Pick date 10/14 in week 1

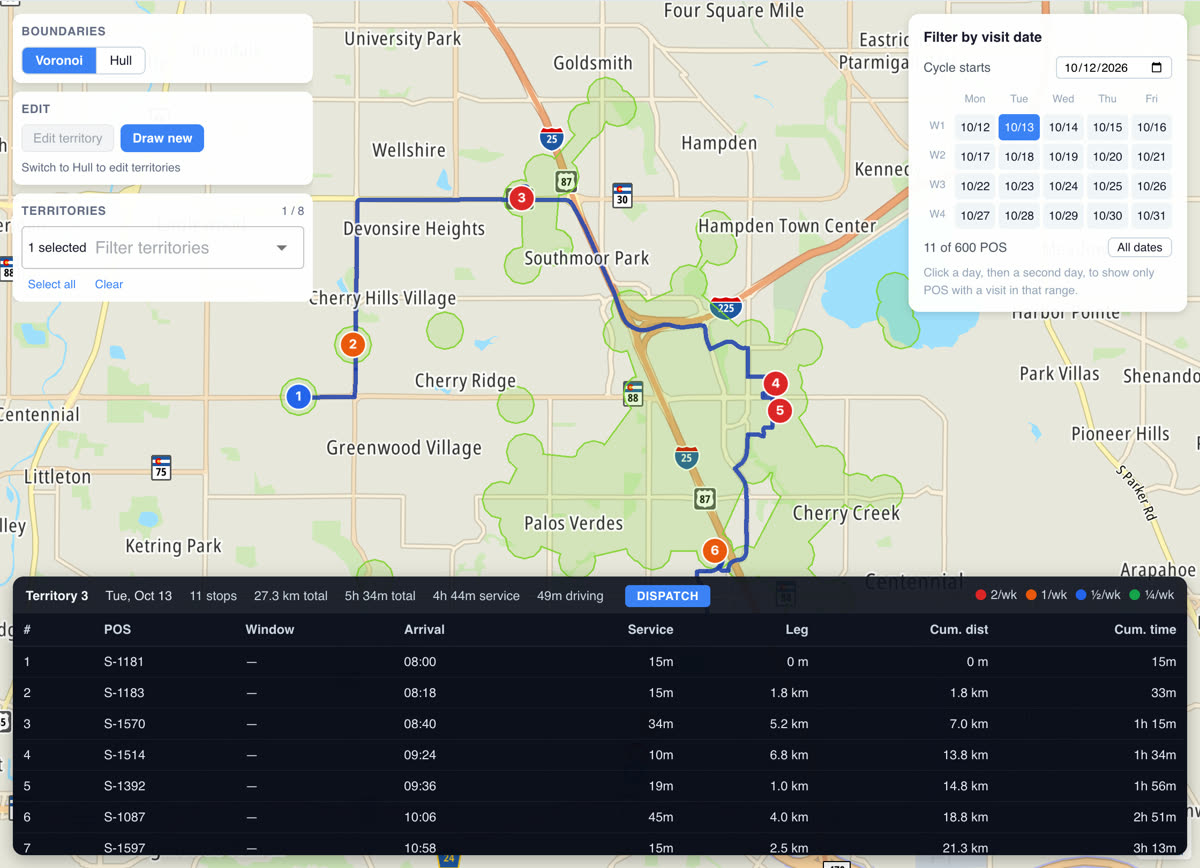coord(1063,127)
